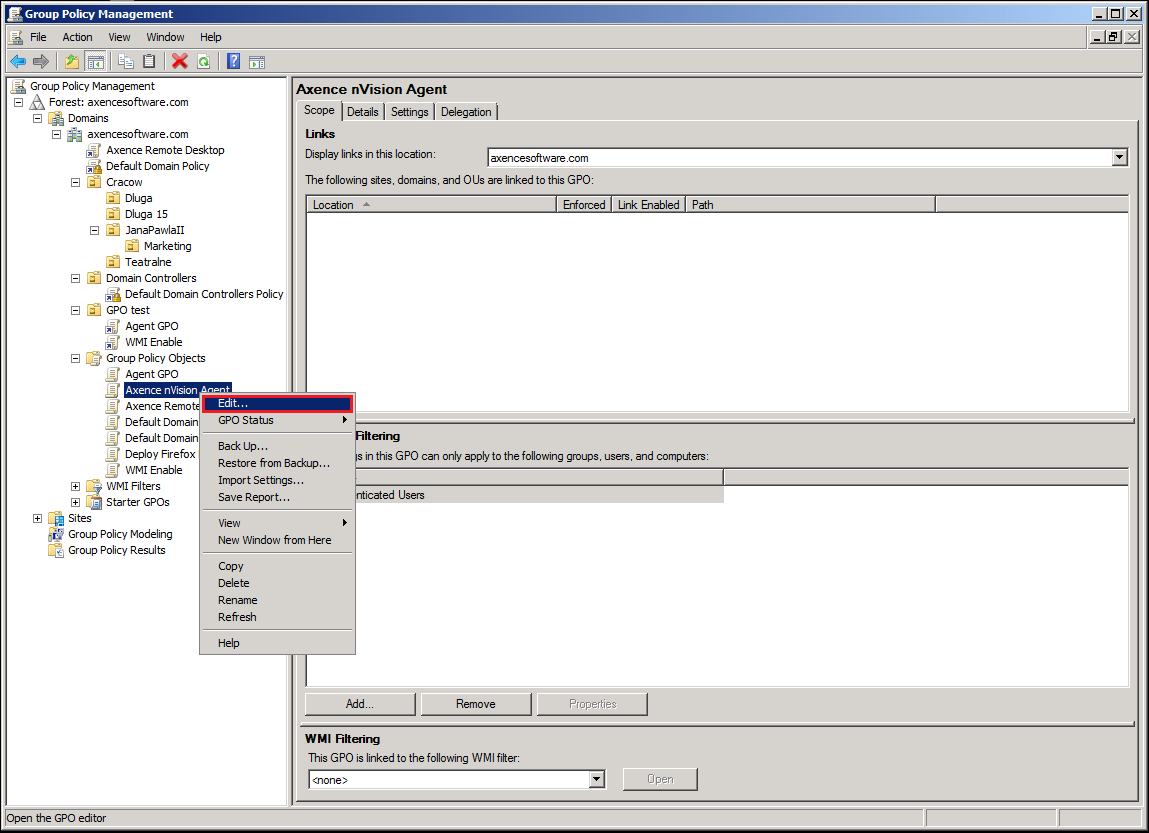This screenshot has width=1149, height=833.
Task: Toggle the Show/Hide Console Tree icon
Action: pos(95,61)
